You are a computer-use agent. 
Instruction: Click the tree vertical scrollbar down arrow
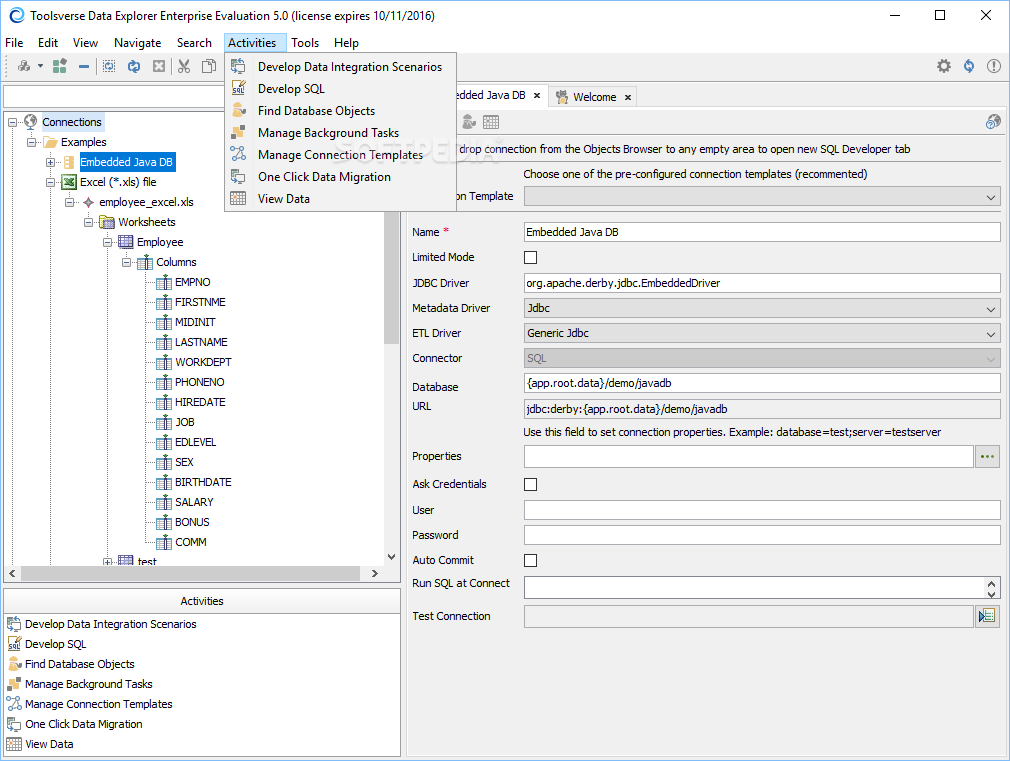[391, 557]
